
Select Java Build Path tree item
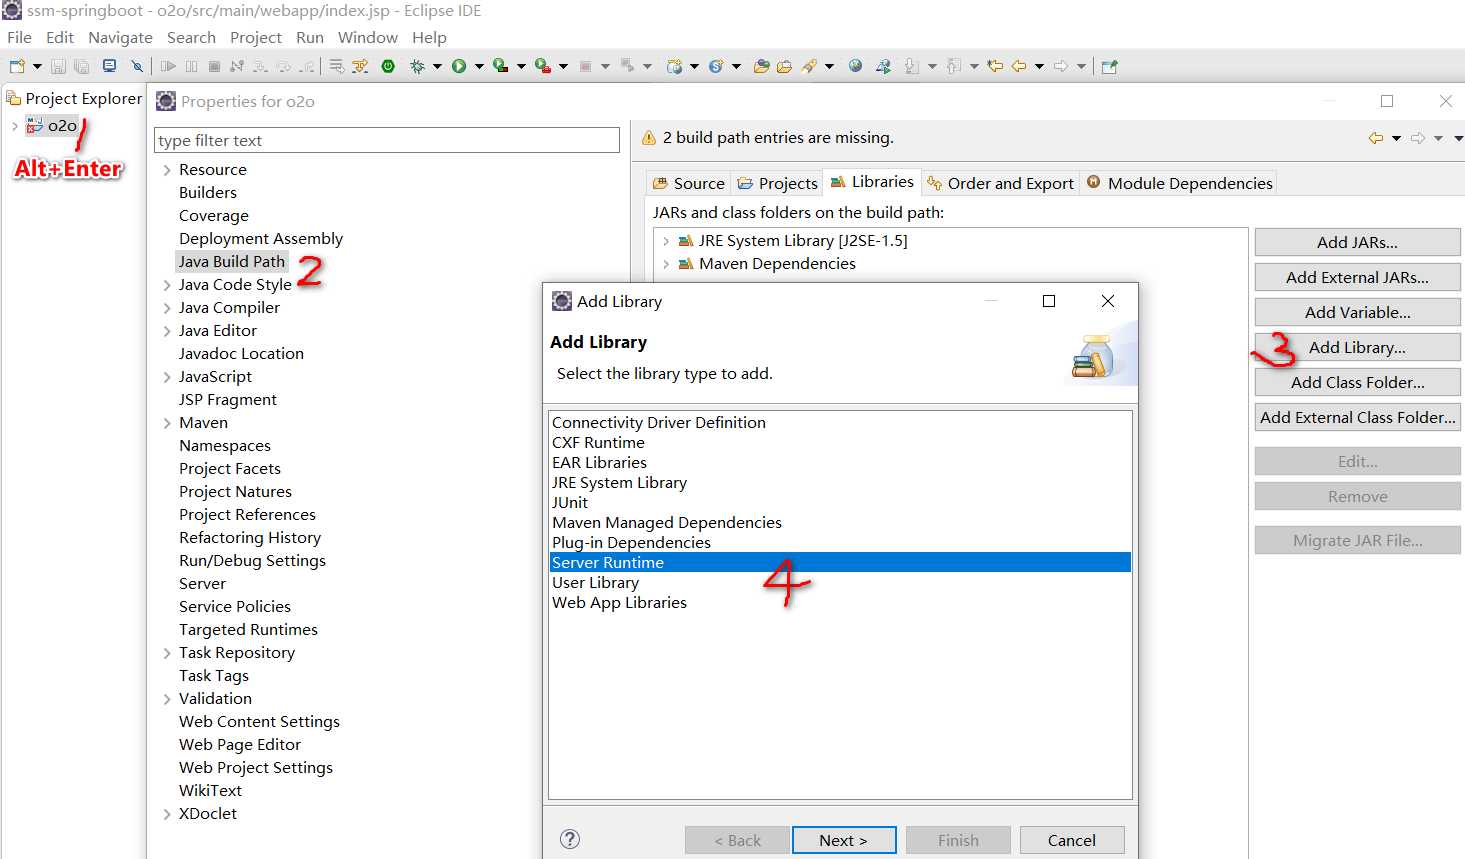pos(232,261)
